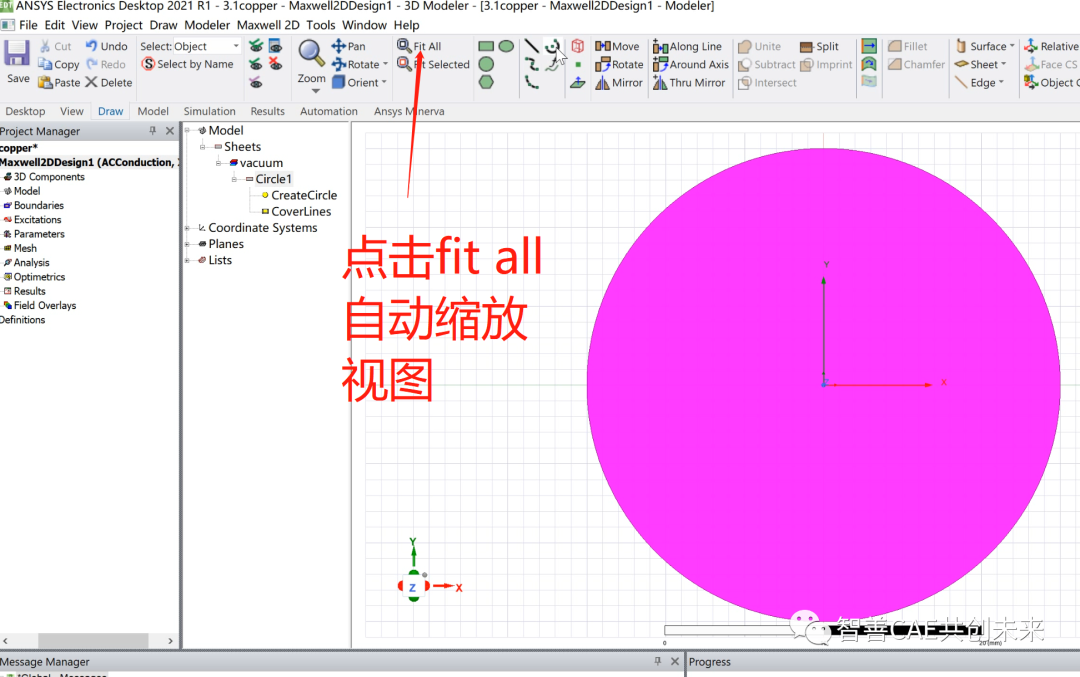1080x677 pixels.
Task: Pin the Project Manager panel
Action: pos(155,129)
